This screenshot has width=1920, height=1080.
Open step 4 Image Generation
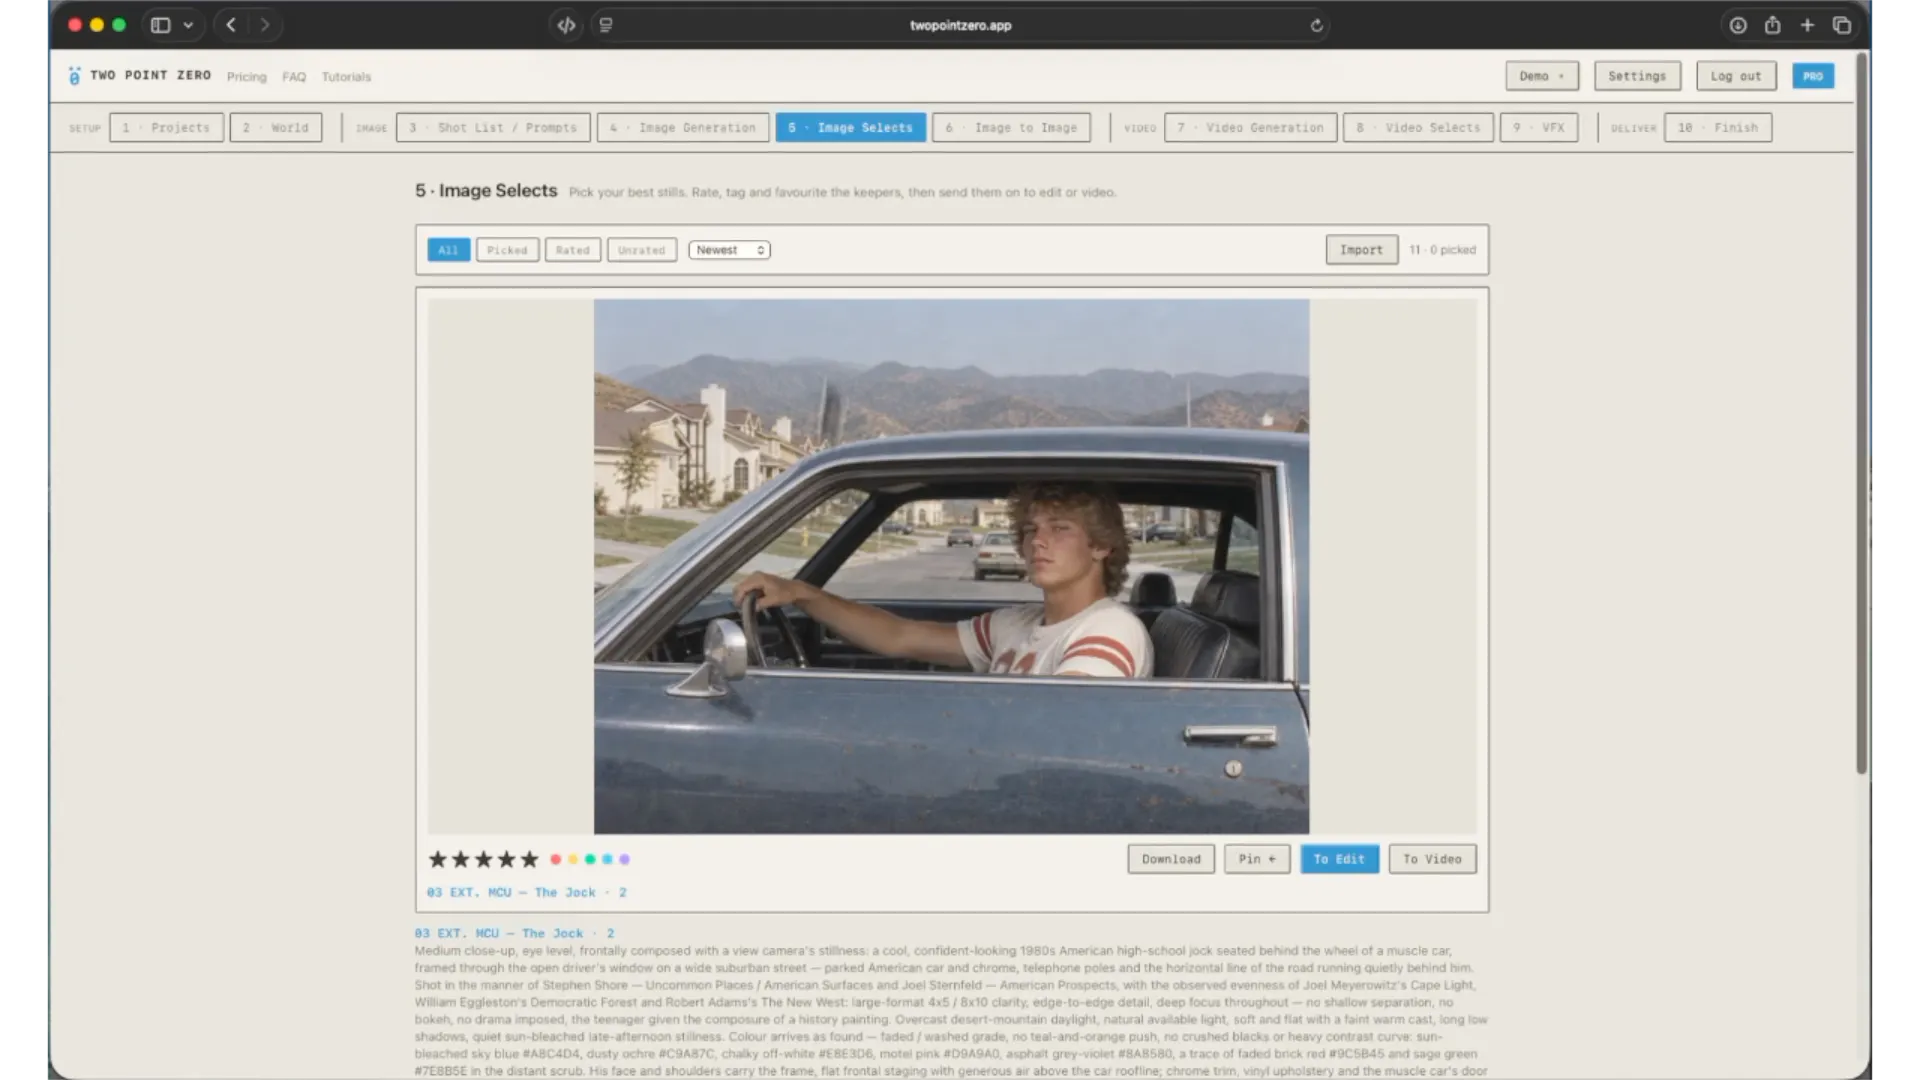(x=683, y=128)
